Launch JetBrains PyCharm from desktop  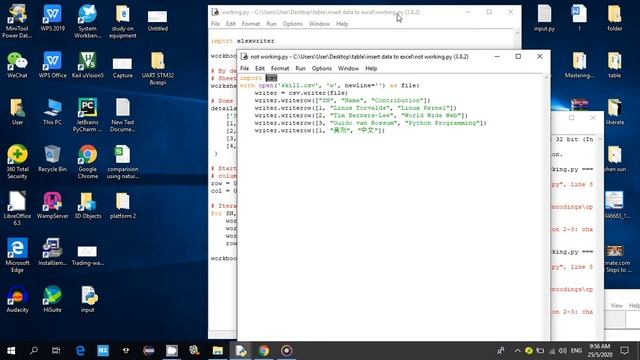[87, 115]
